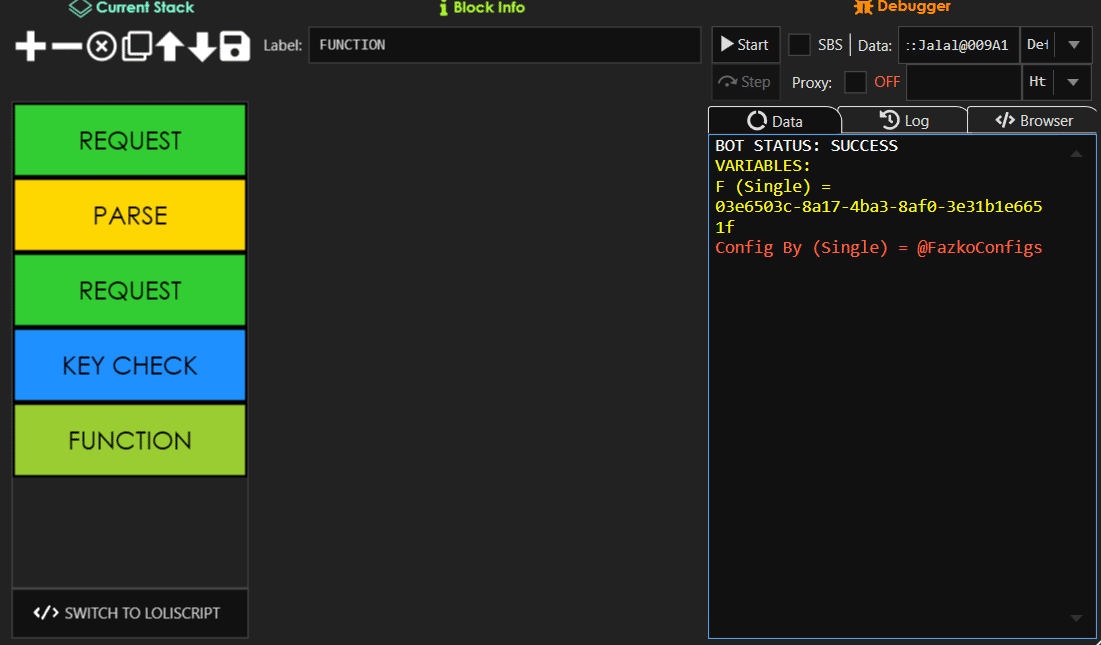Toggle the Proxy checkbox to ON
1101x645 pixels.
point(857,82)
